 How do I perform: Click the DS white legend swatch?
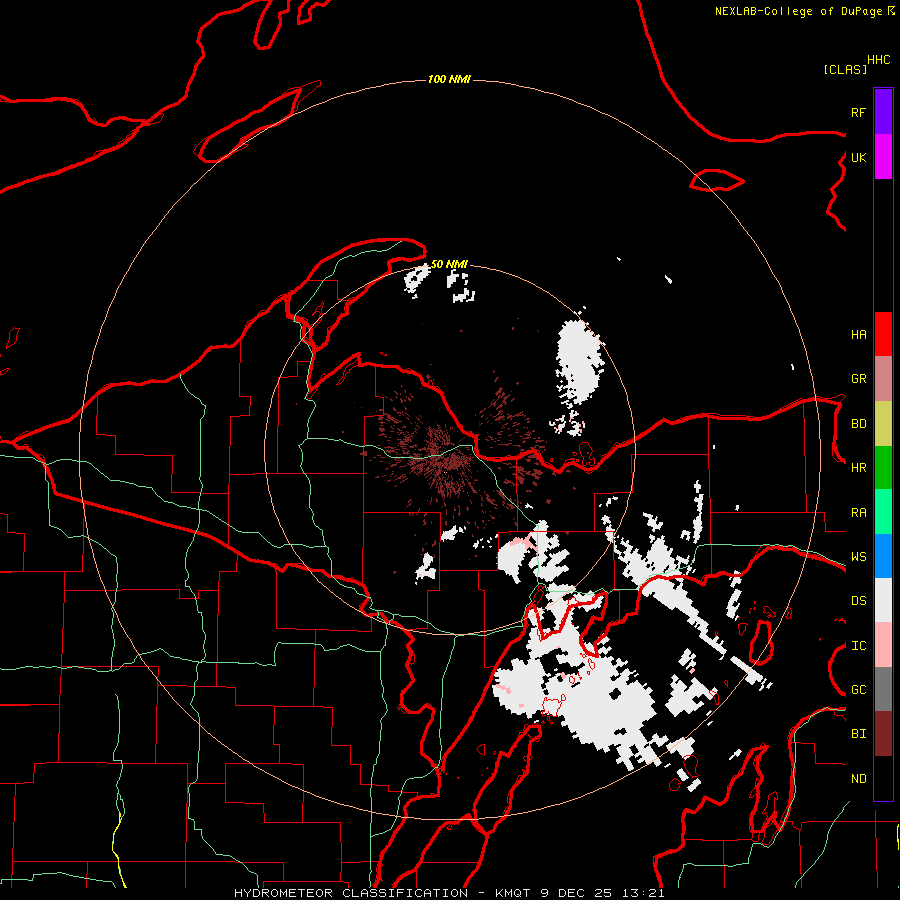(883, 600)
